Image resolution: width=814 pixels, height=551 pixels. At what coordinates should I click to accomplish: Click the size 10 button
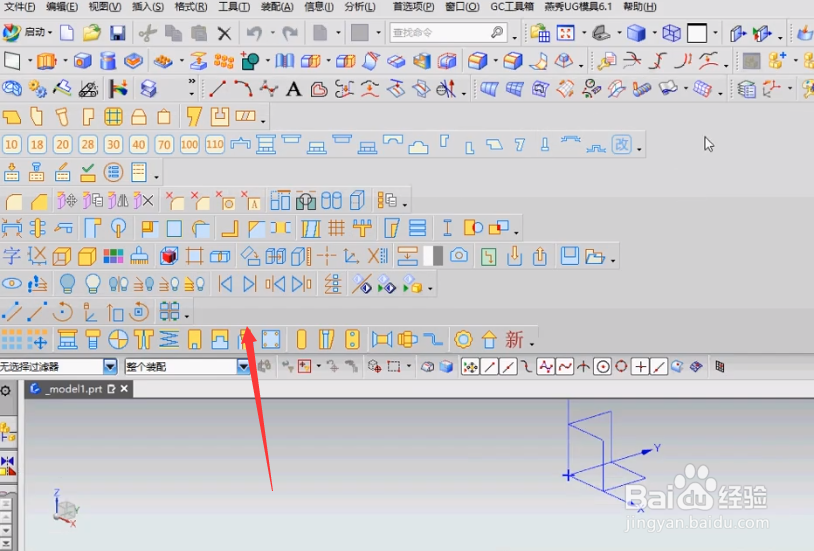coord(11,144)
